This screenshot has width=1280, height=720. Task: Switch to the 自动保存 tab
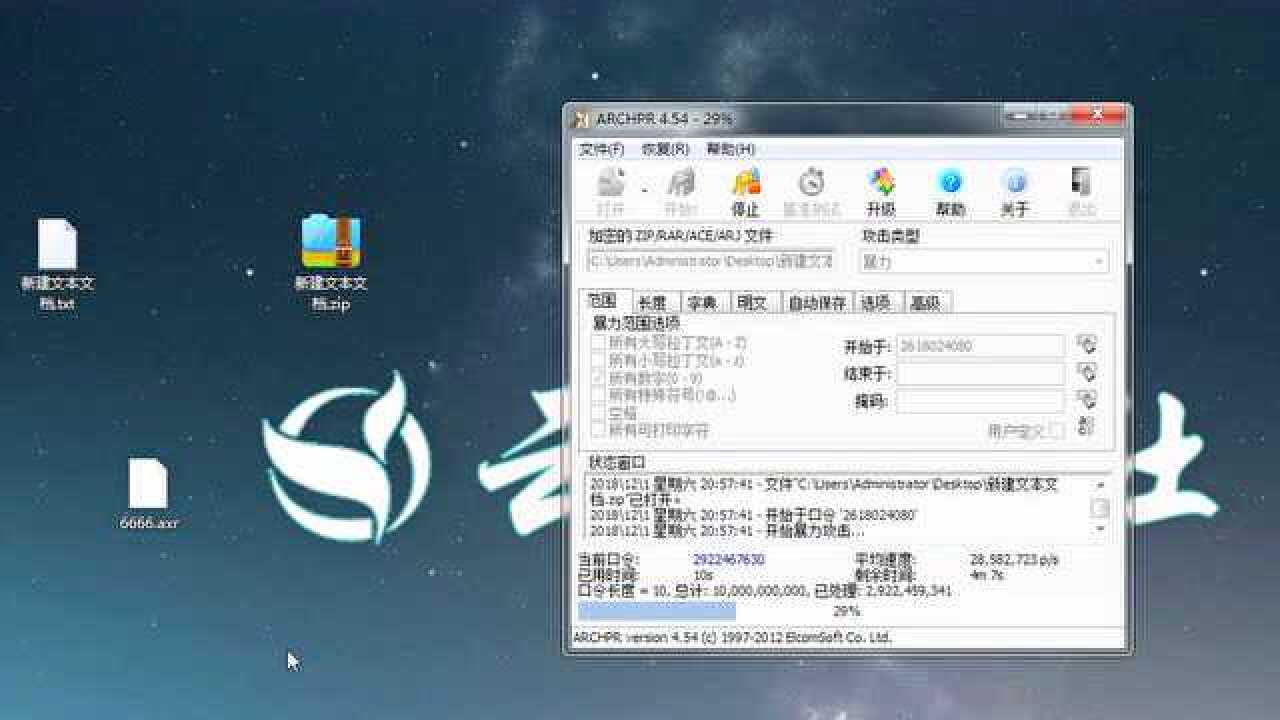pos(818,303)
